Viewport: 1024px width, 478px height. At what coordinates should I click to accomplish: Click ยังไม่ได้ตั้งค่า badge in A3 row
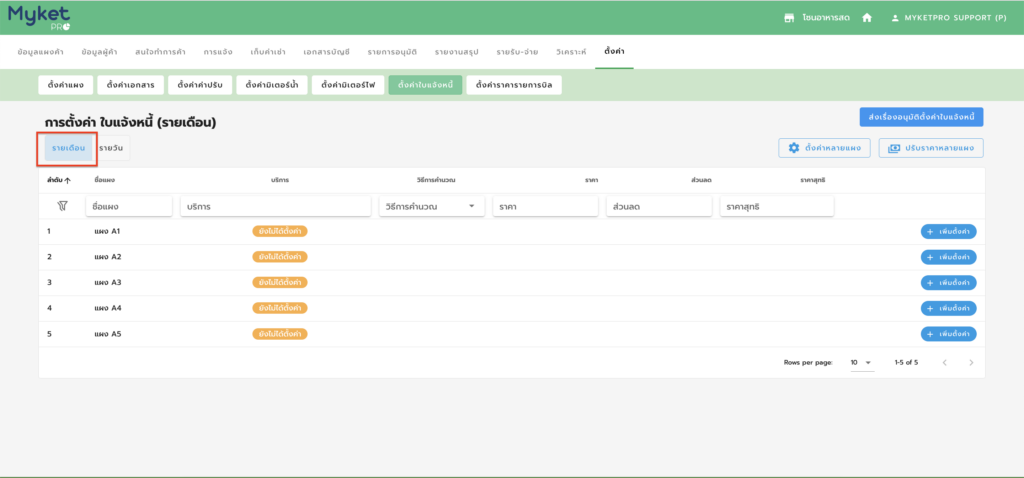280,283
